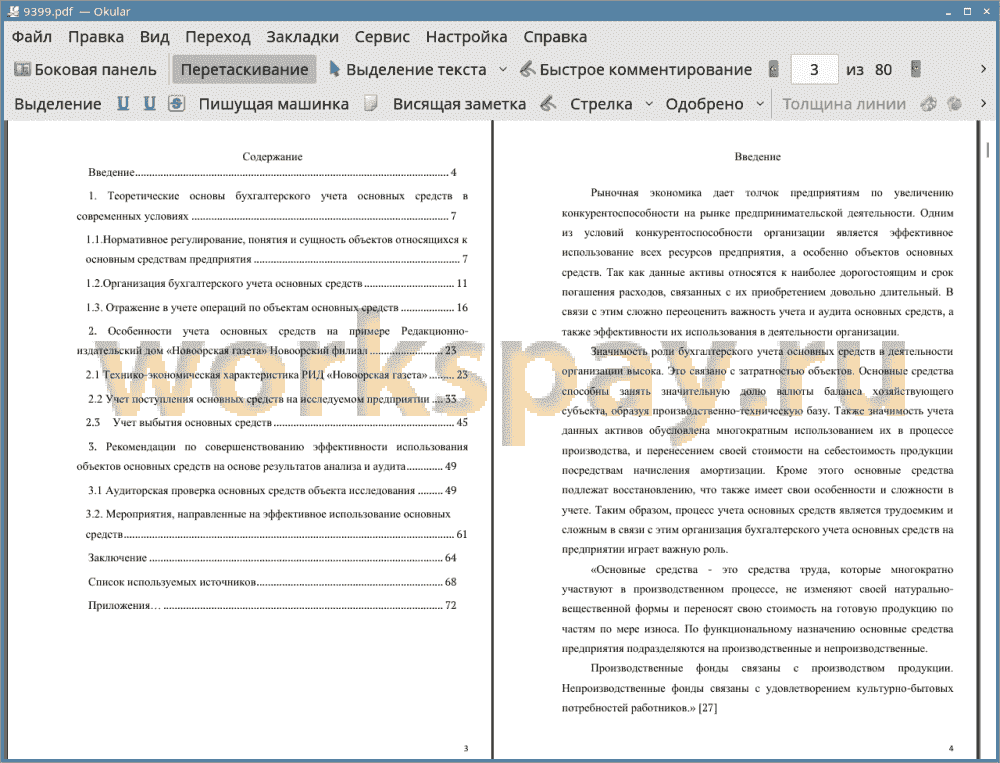Go to next page arrow icon

(916, 69)
